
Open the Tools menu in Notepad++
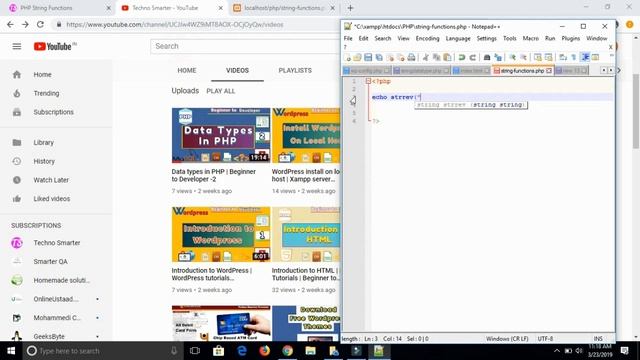(509, 38)
